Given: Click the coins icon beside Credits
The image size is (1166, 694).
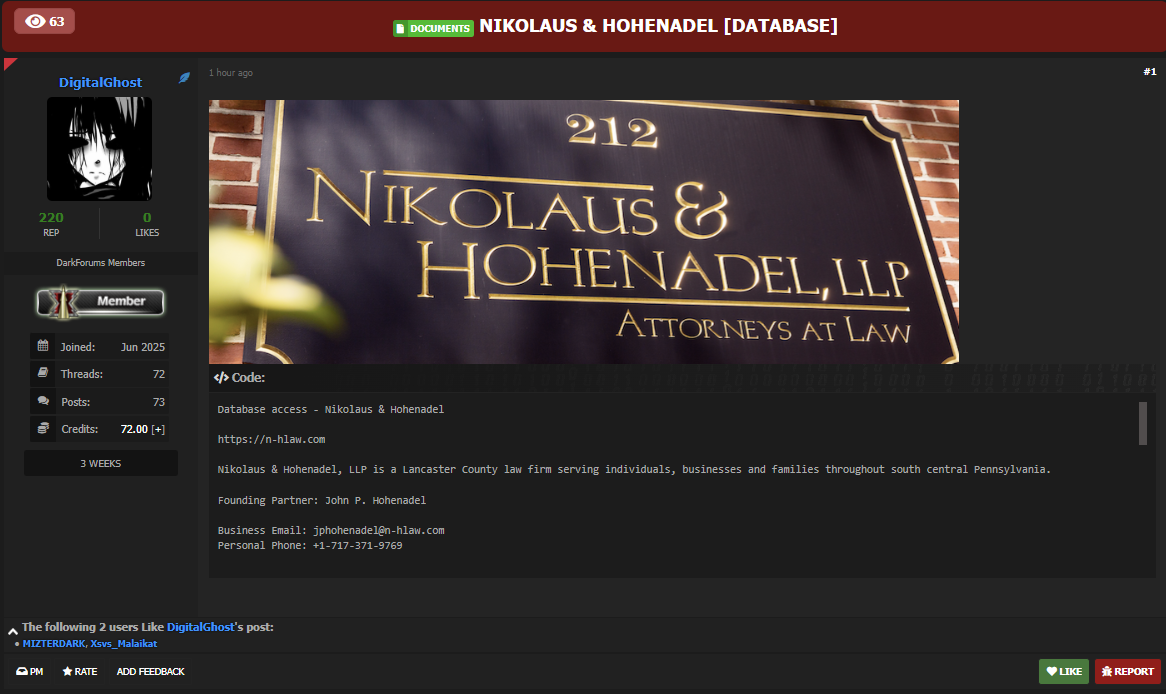Looking at the screenshot, I should pos(43,428).
